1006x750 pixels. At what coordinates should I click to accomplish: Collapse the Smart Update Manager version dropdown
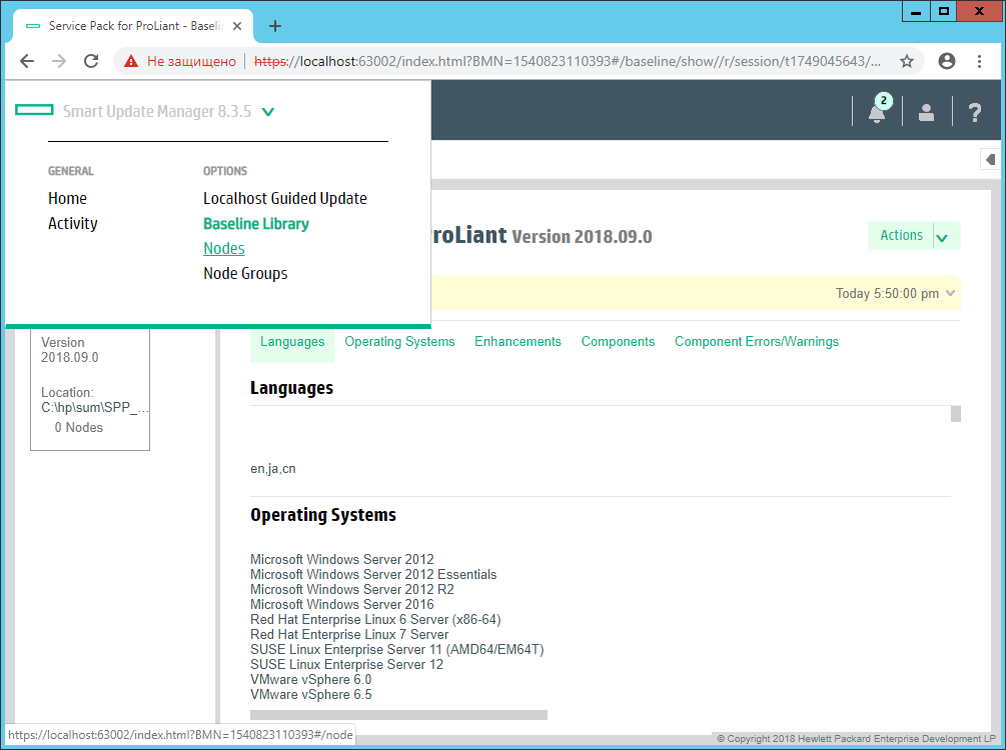(x=267, y=111)
